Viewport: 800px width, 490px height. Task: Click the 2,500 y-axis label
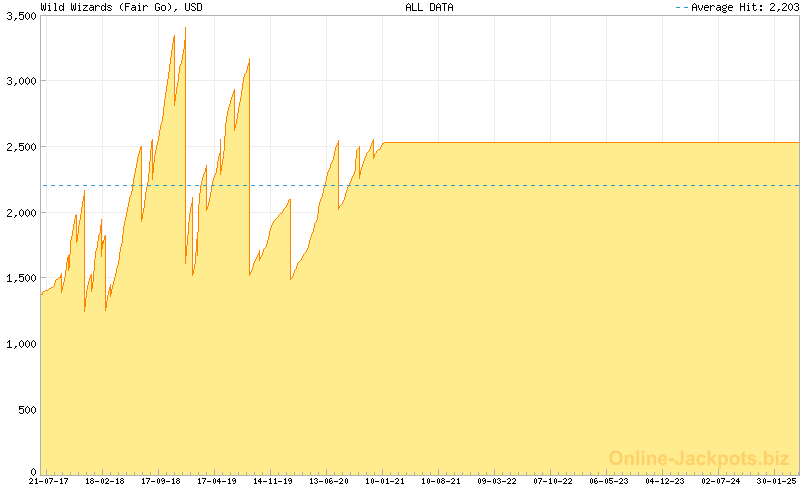click(x=20, y=148)
